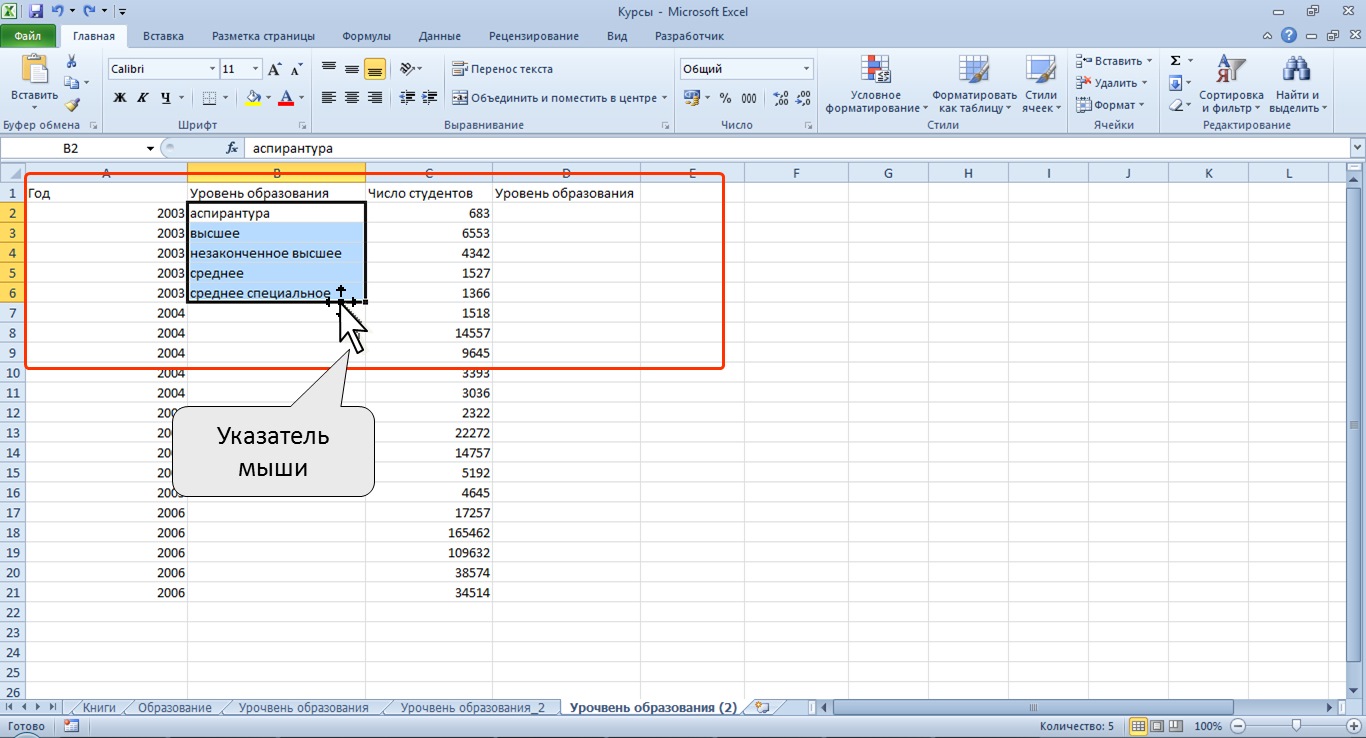Click the macro recording icon in the status bar
The width and height of the screenshot is (1366, 738).
tap(71, 726)
